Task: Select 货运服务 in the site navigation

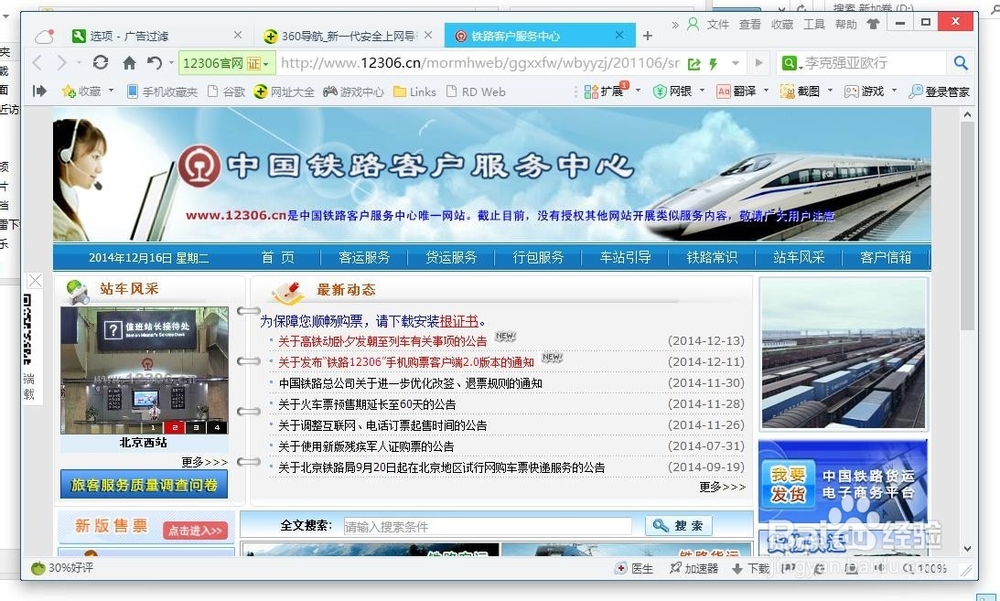Action: (451, 257)
